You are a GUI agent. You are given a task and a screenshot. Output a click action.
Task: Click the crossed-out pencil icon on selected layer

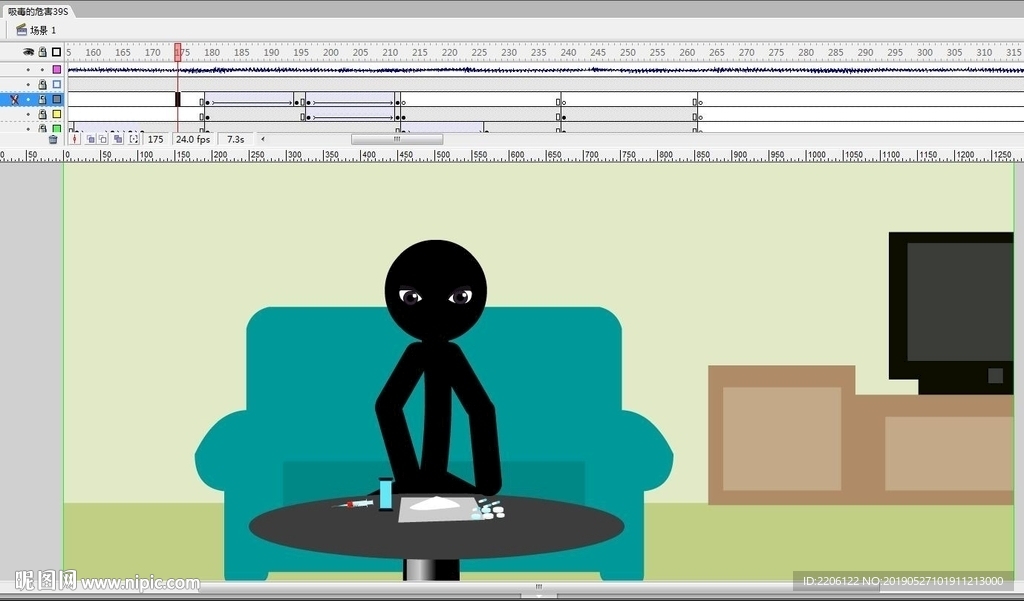pos(14,99)
